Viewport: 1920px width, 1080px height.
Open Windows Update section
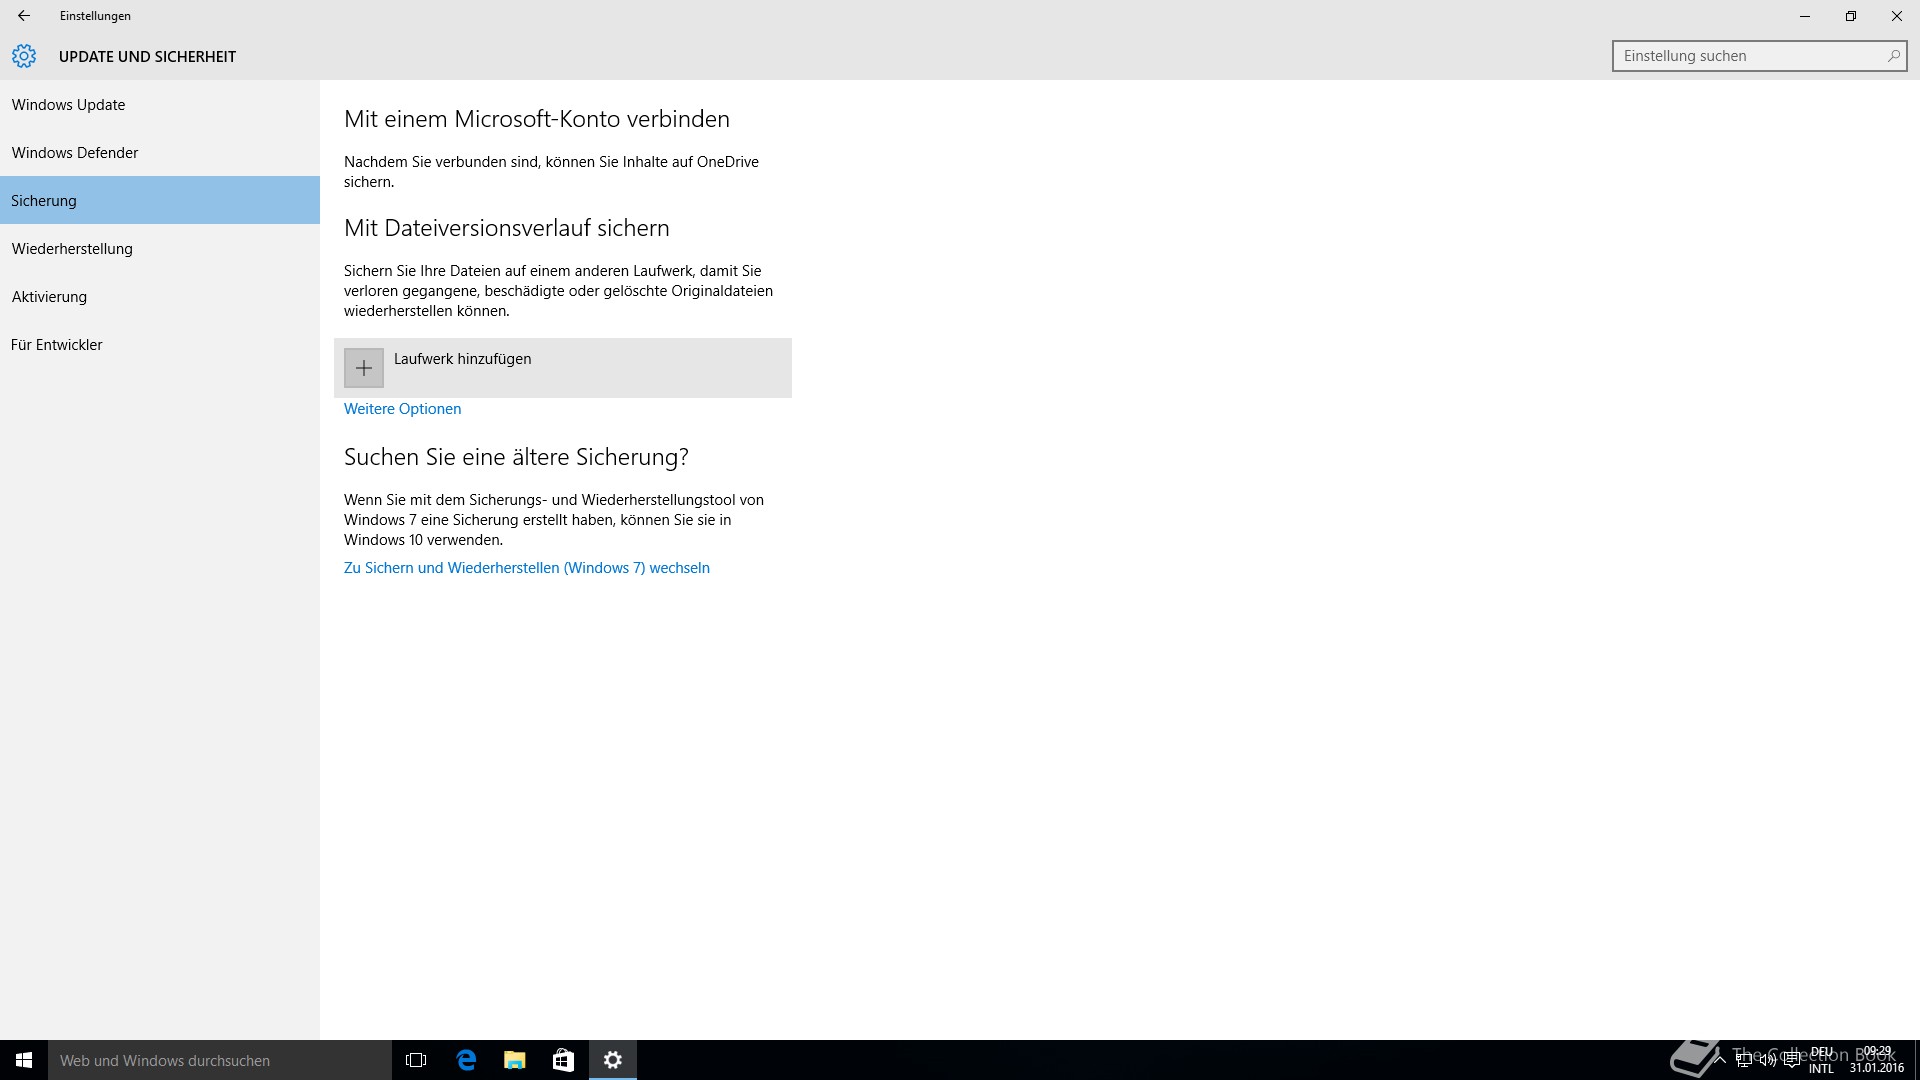coord(160,104)
